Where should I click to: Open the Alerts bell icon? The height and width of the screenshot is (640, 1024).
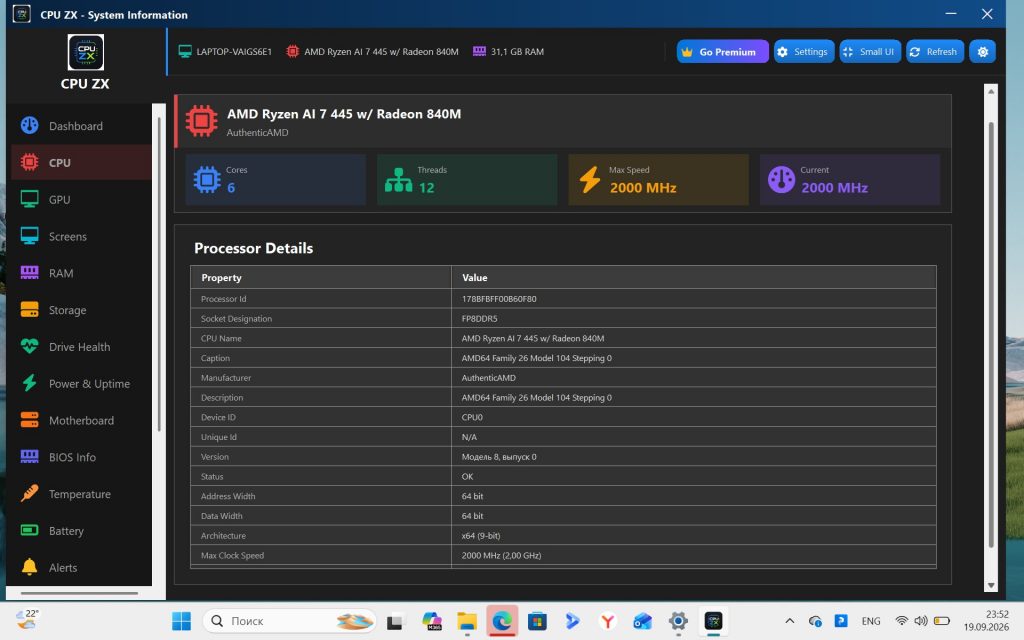pyautogui.click(x=29, y=567)
